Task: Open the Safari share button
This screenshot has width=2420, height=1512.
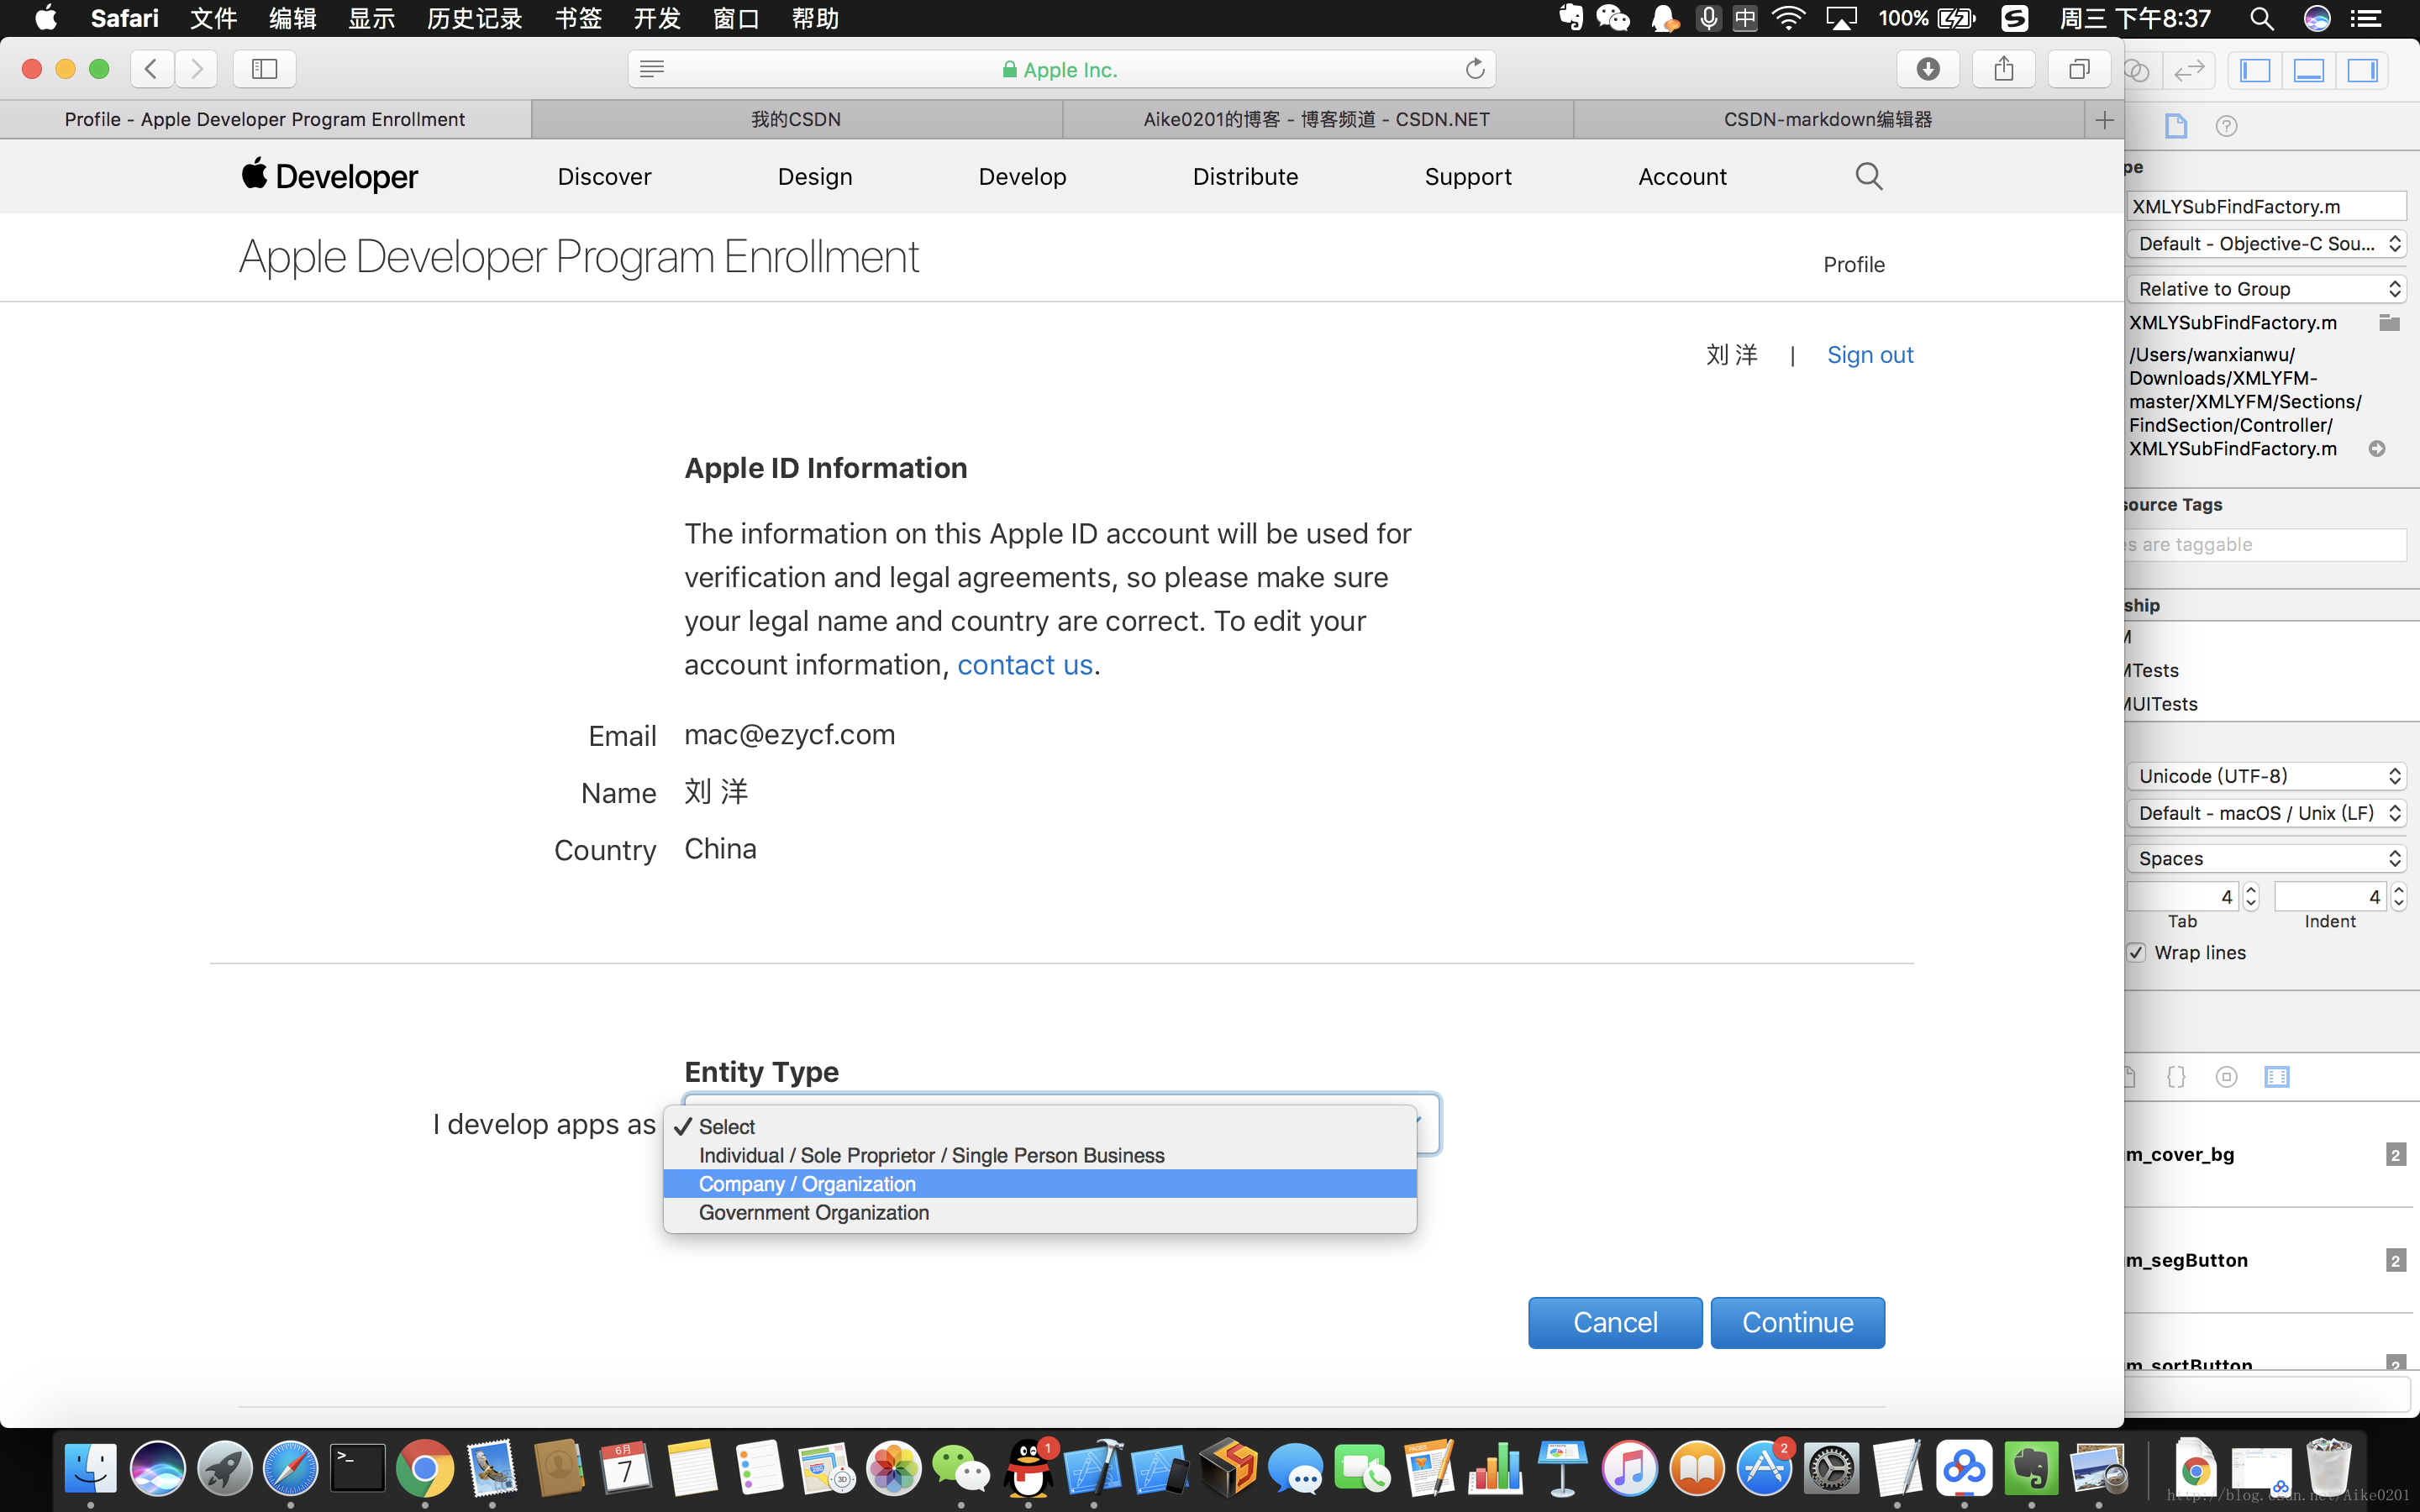Action: tap(2003, 69)
